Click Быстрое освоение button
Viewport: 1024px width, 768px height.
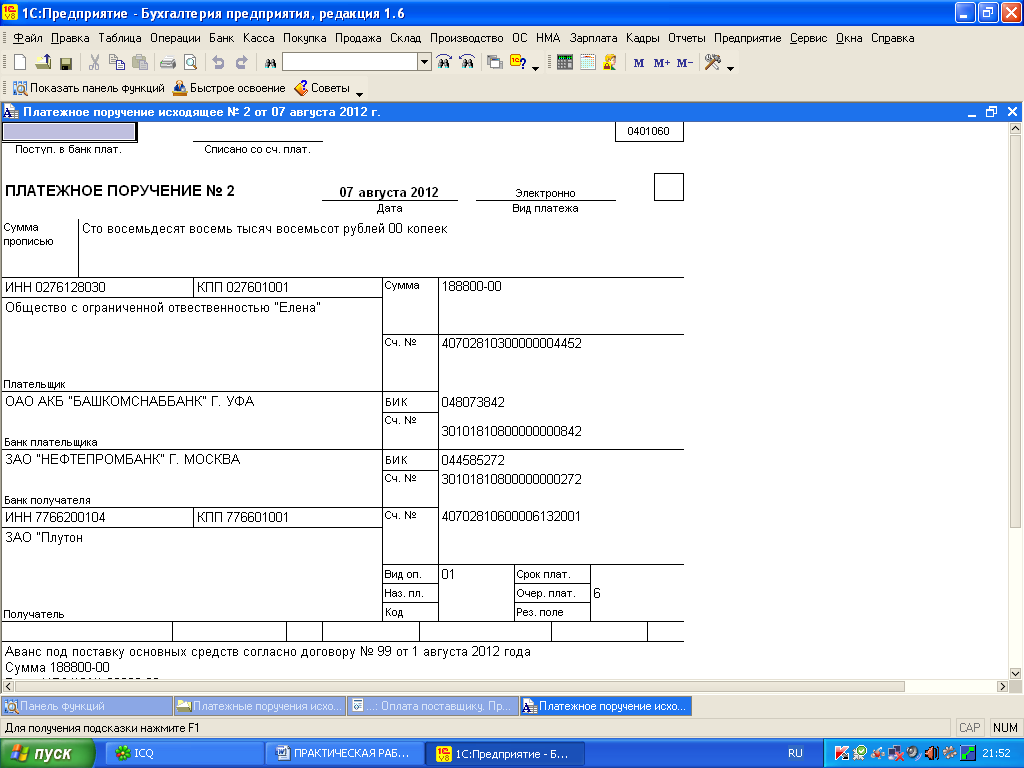pos(229,88)
